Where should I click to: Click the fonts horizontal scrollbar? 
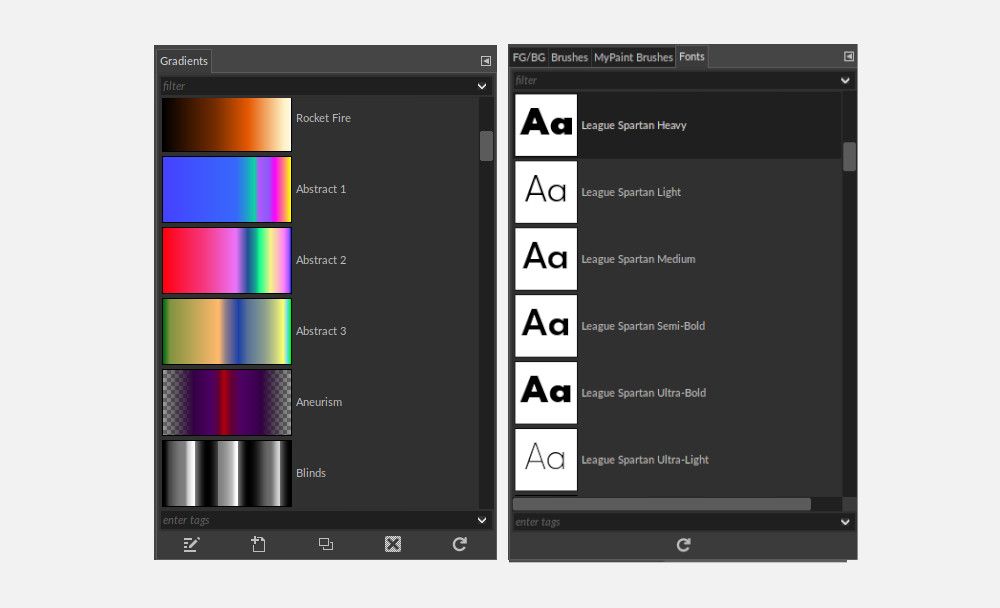point(662,504)
